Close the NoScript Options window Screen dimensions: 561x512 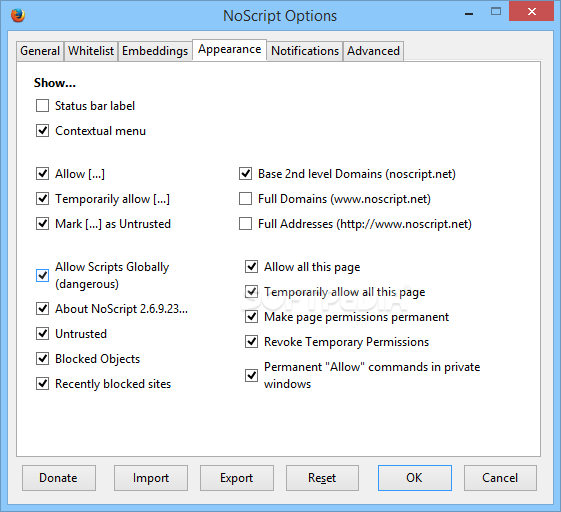pyautogui.click(x=531, y=11)
